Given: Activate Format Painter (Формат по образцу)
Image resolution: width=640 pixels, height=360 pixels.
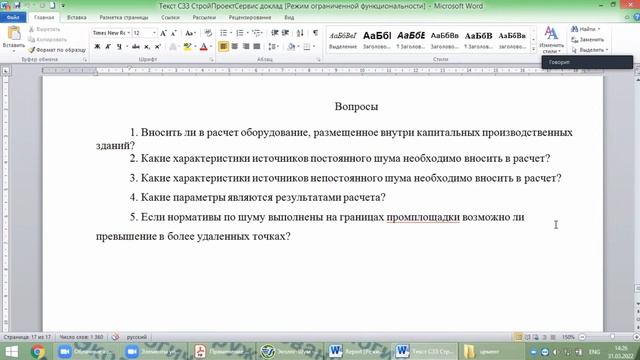Looking at the screenshot, I should click(57, 50).
